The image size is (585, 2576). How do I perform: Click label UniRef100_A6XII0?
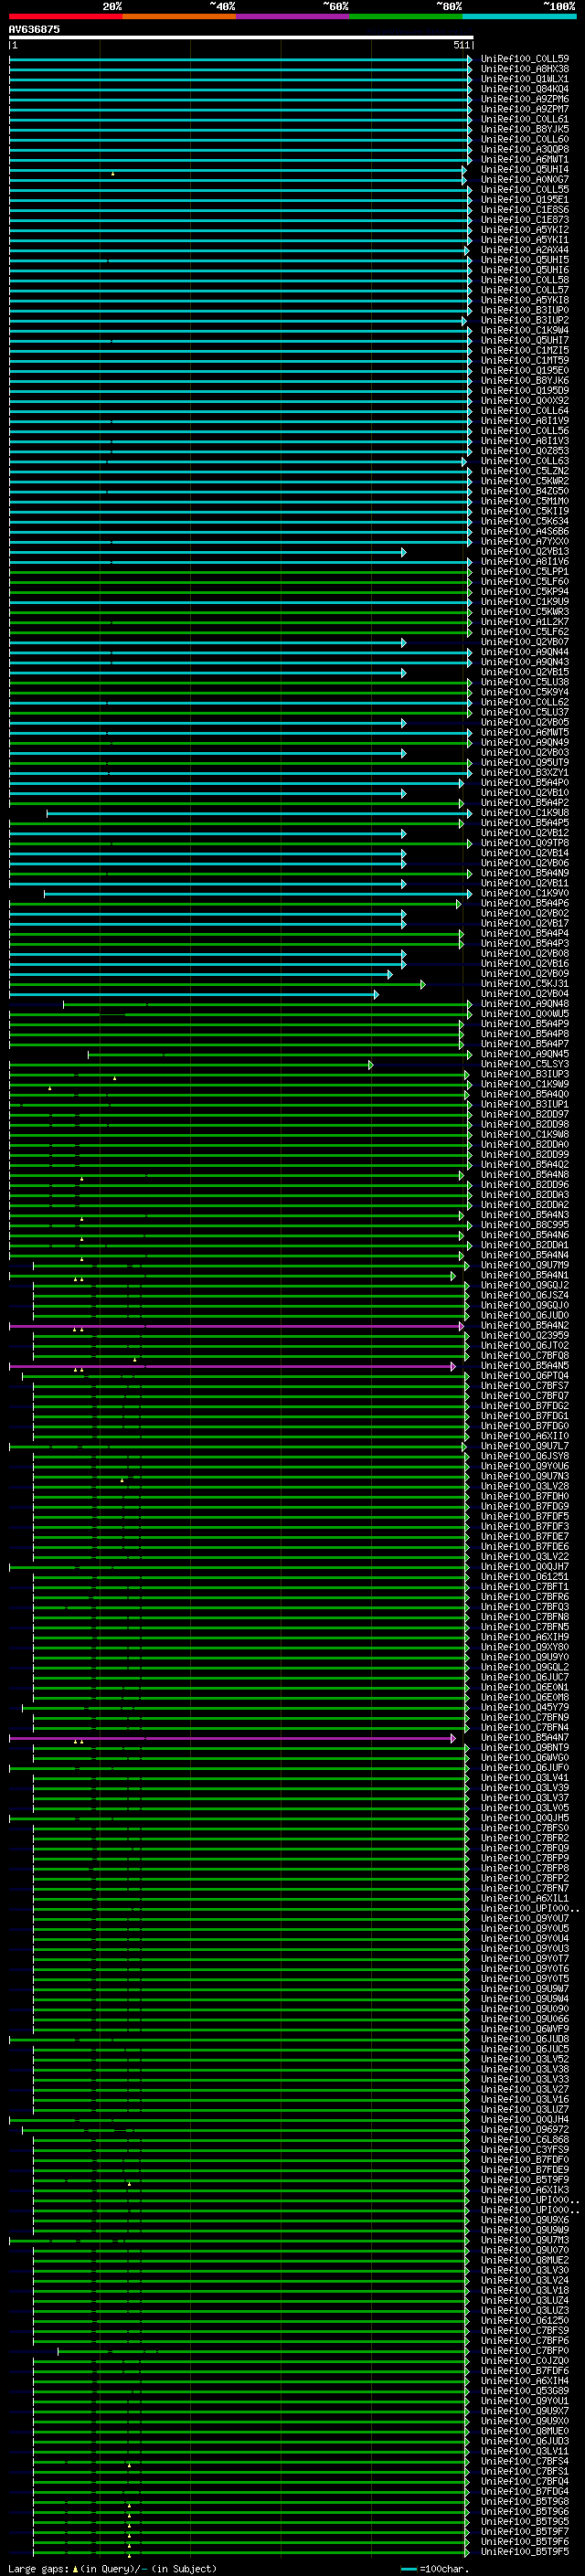point(524,1437)
